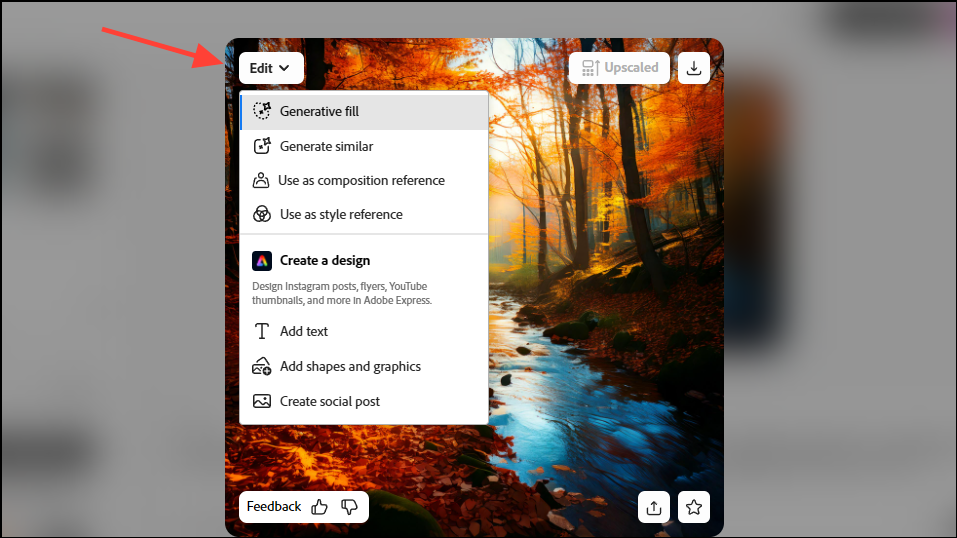
Task: Choose Generate similar option
Action: click(364, 147)
